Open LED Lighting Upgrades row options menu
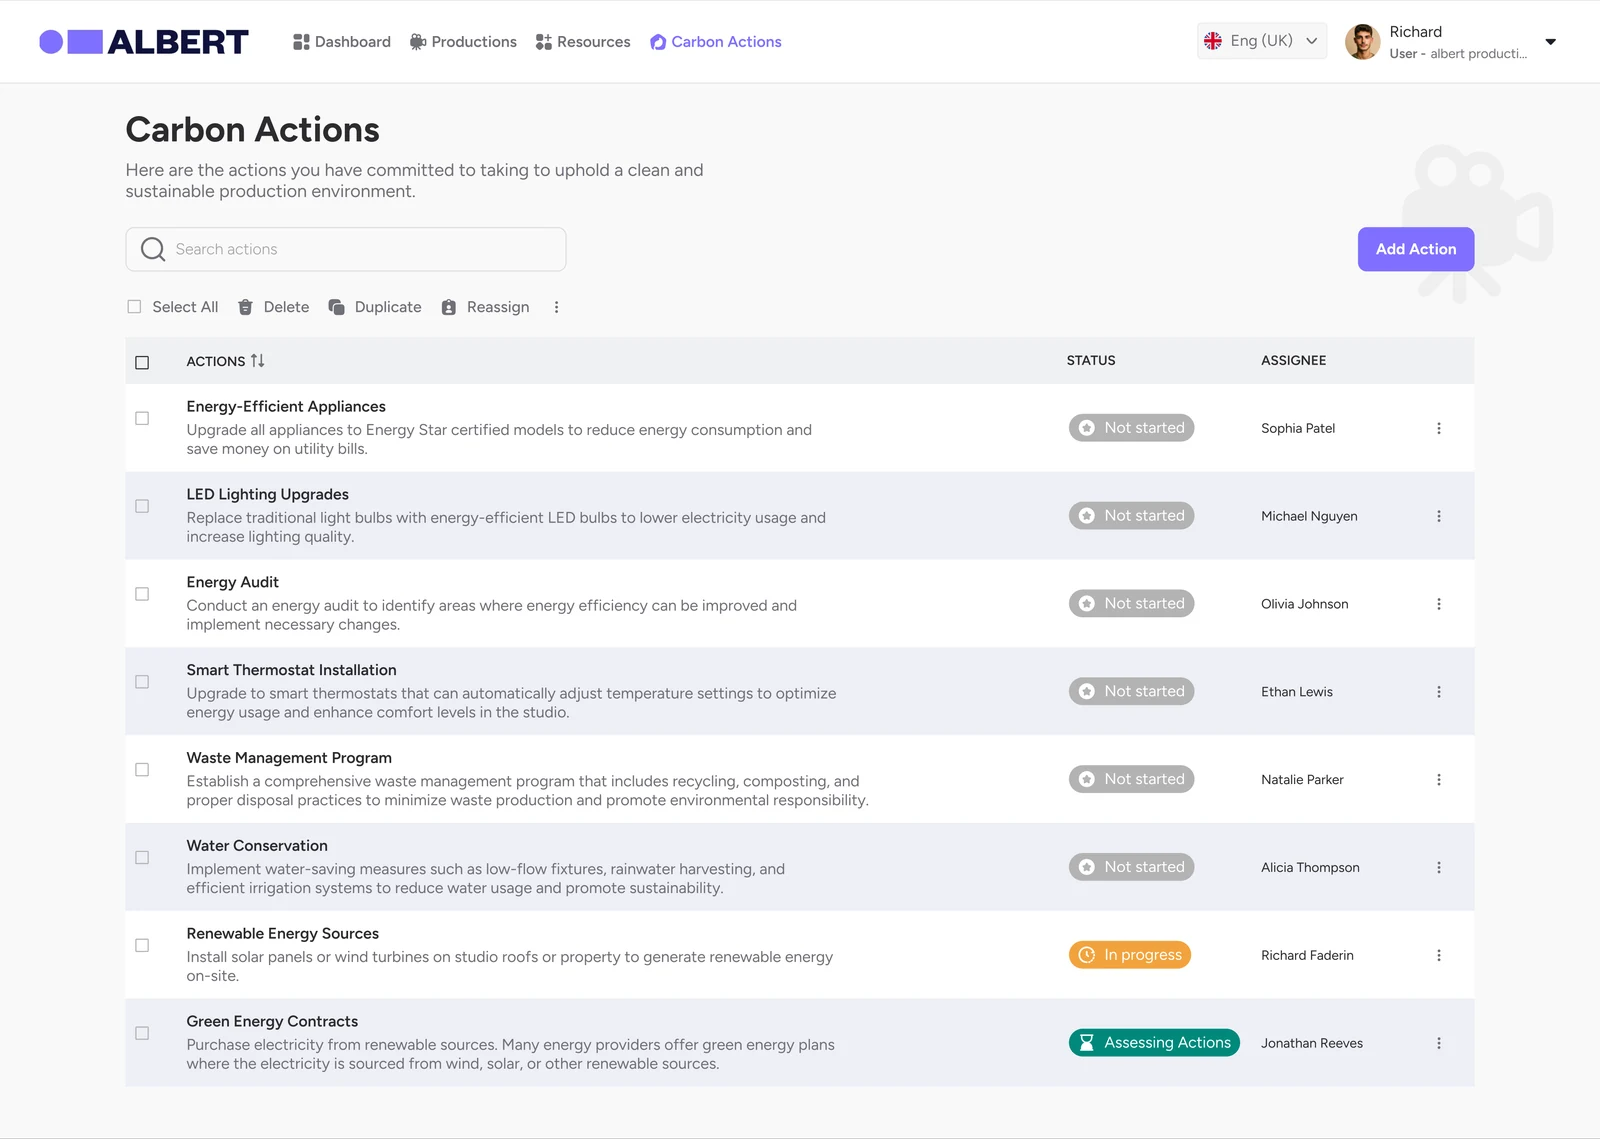 [x=1439, y=516]
